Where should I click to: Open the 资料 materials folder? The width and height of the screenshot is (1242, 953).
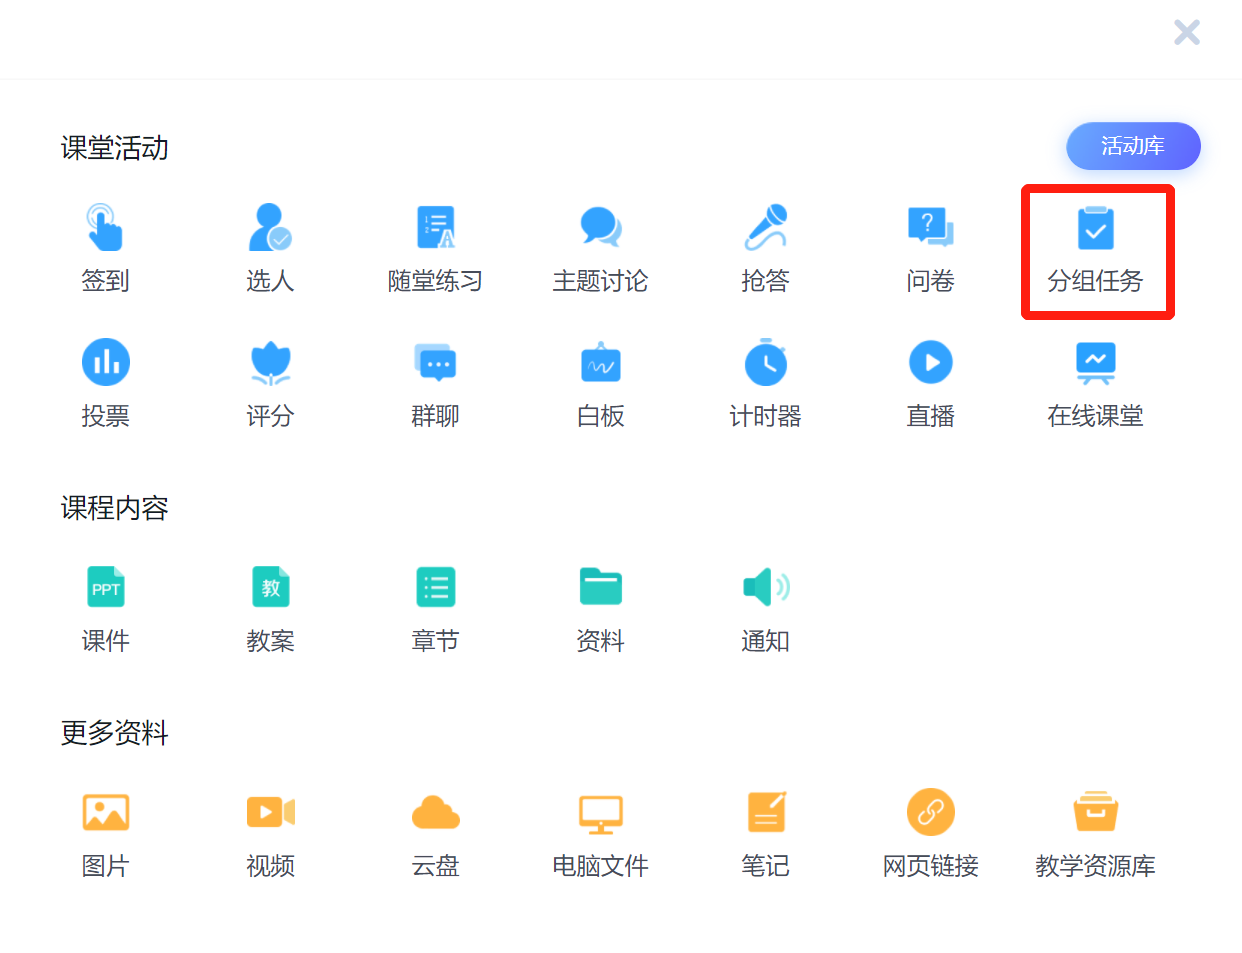point(600,609)
